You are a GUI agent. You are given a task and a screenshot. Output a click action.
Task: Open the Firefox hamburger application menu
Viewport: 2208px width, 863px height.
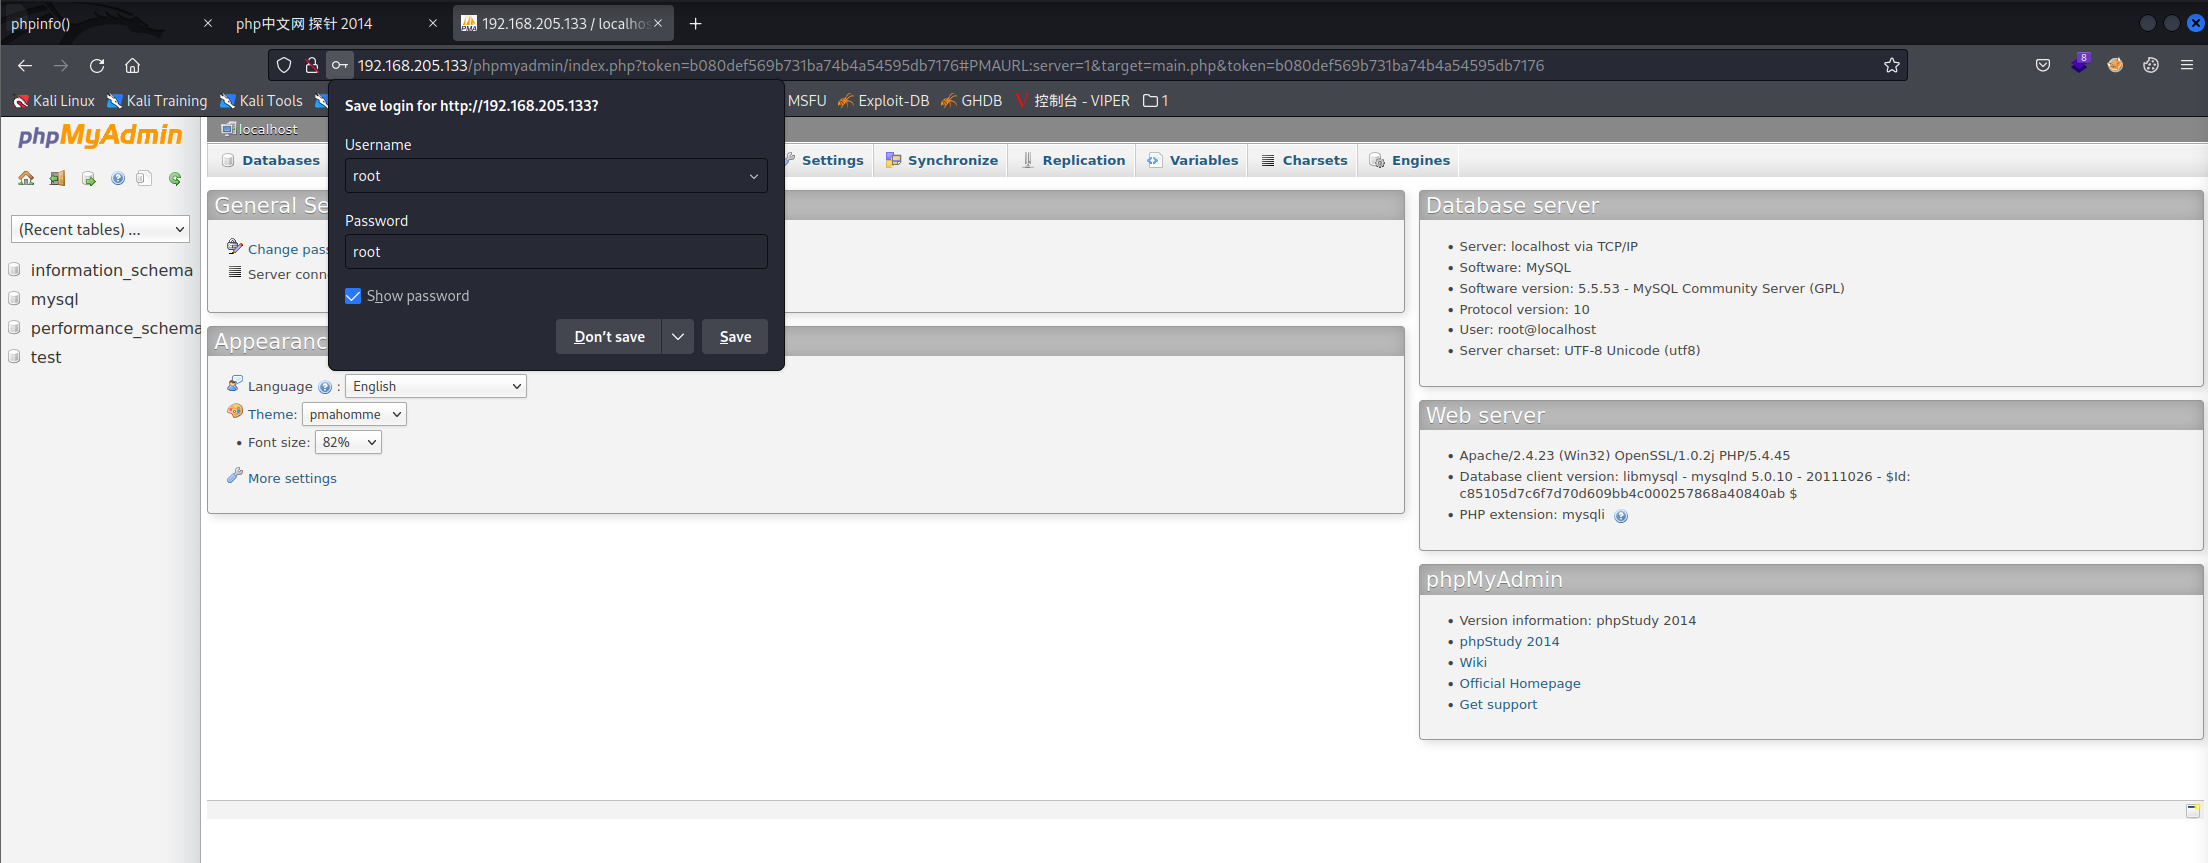pyautogui.click(x=2187, y=65)
